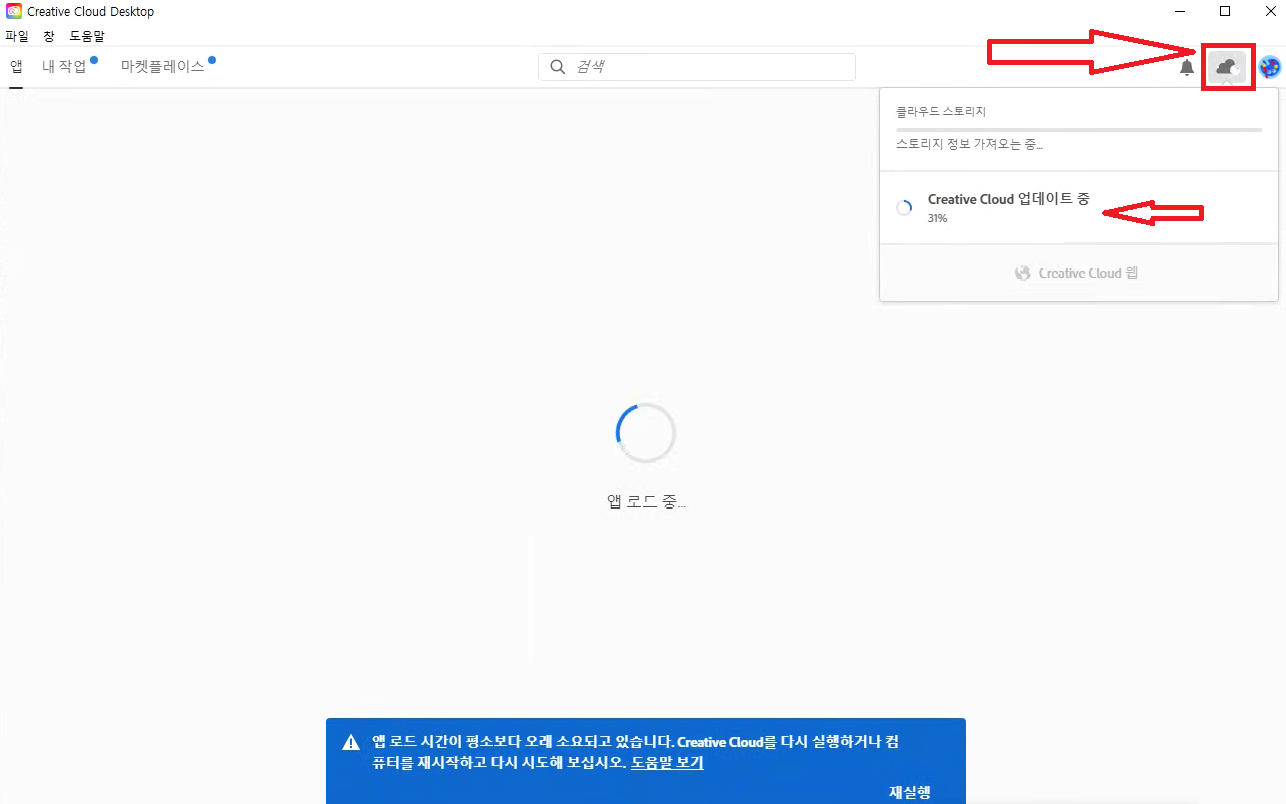Click the update progress spinner icon
Screen dimensions: 1286x804
pyautogui.click(x=904, y=208)
